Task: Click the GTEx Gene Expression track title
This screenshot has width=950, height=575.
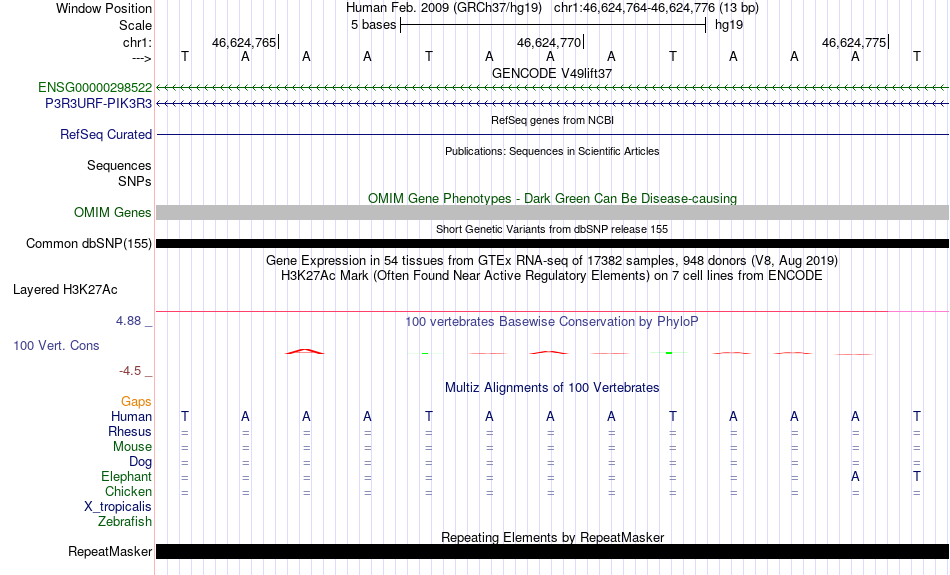Action: tap(552, 261)
